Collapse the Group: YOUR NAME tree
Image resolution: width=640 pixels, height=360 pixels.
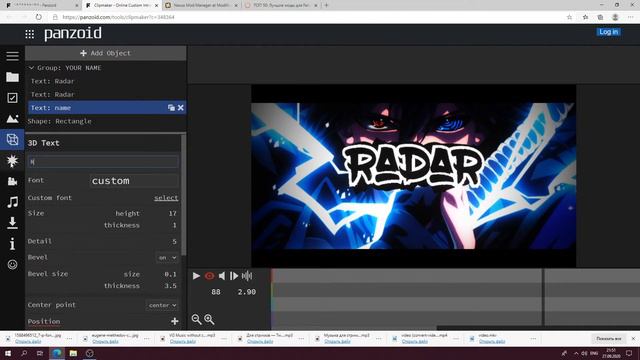coord(31,68)
